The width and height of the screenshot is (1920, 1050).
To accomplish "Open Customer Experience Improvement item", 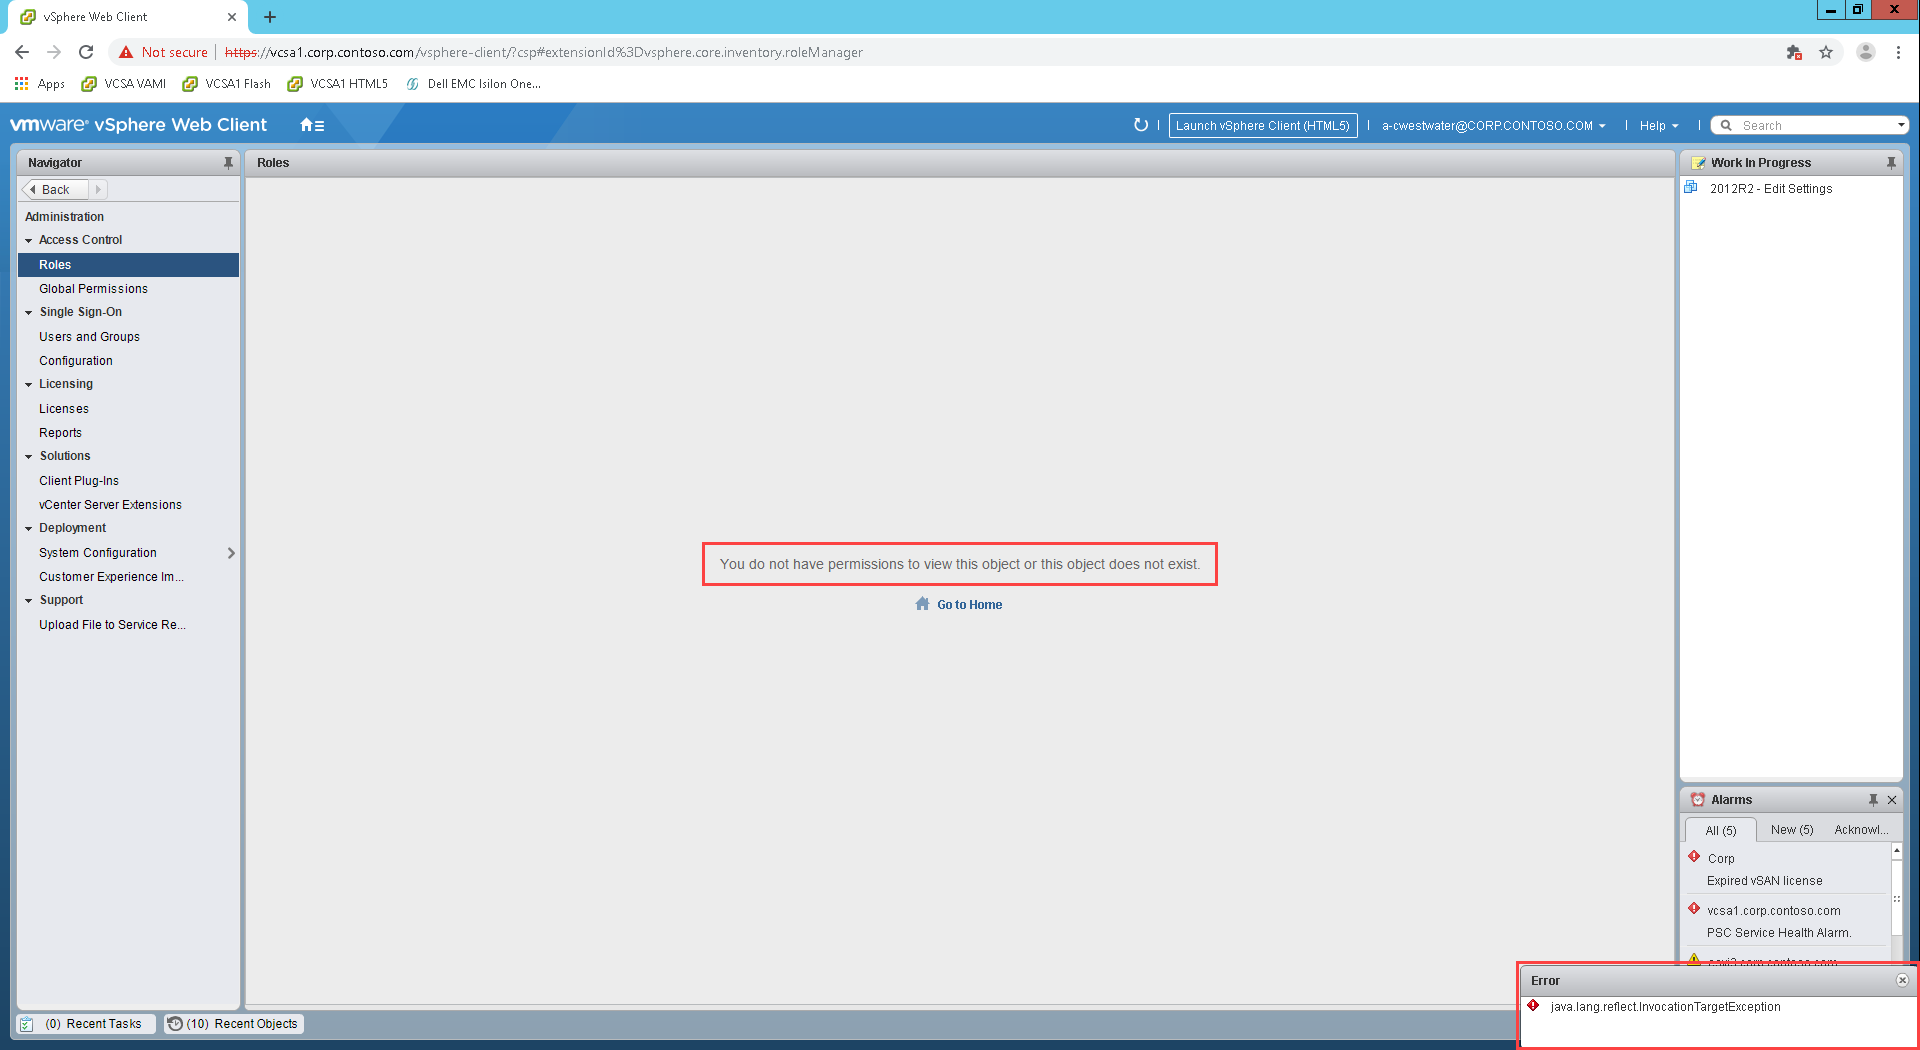I will (128, 577).
